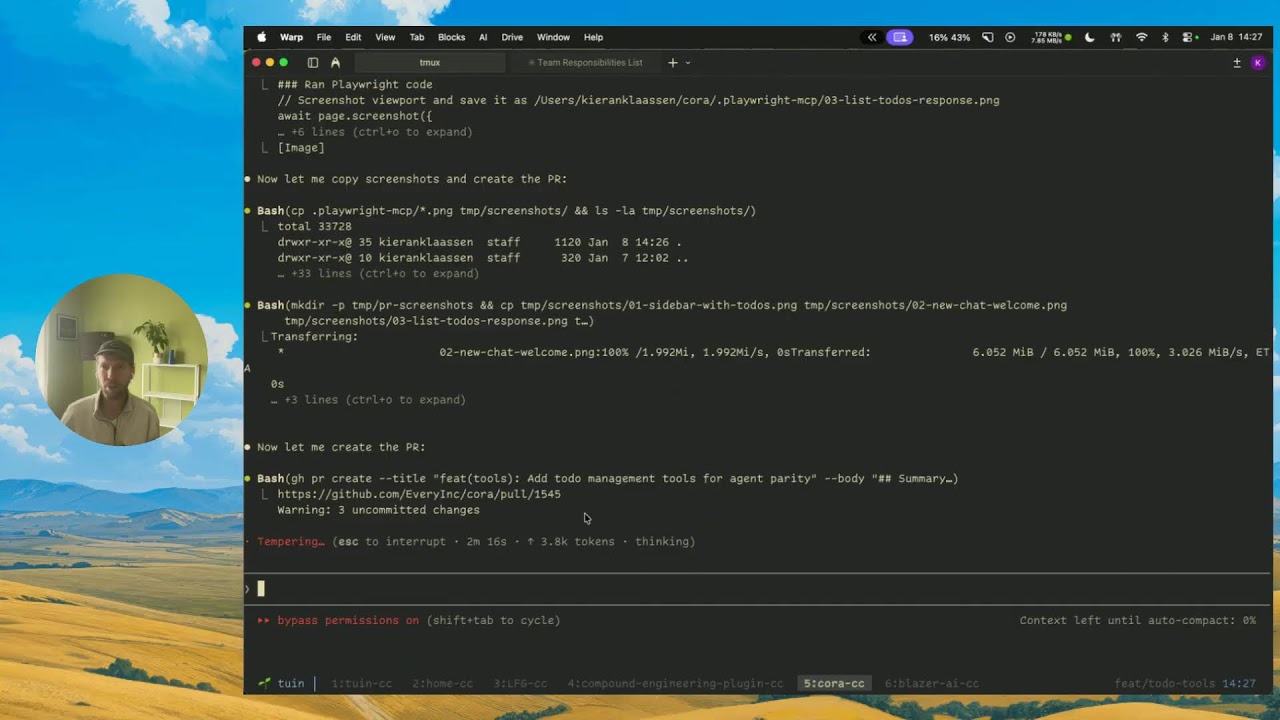Select tmux window 6:blazer-ai-cc
This screenshot has height=720, width=1280.
[931, 684]
